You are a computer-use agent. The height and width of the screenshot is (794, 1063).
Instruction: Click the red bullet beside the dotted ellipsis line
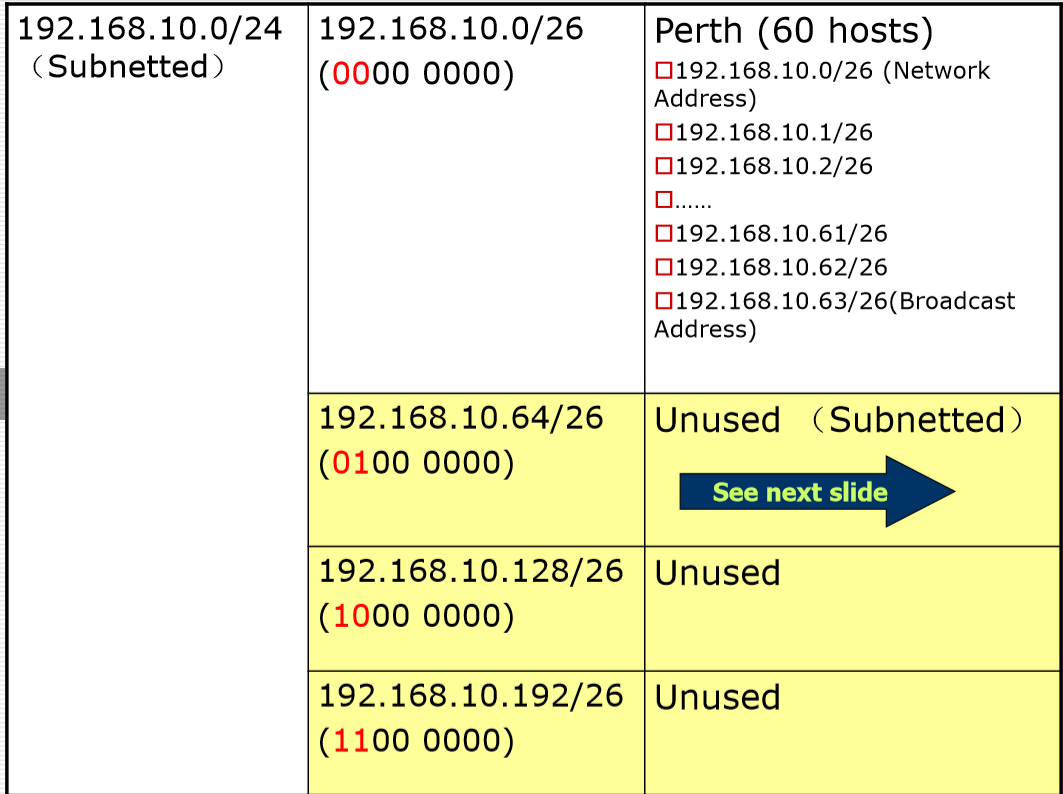pos(663,200)
